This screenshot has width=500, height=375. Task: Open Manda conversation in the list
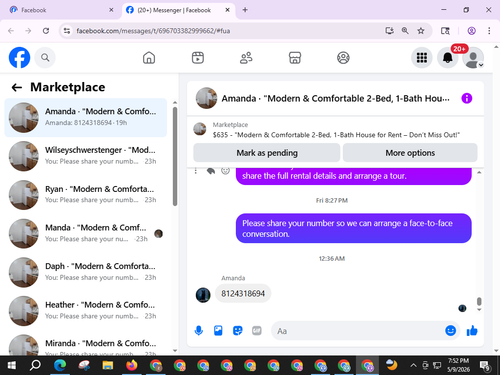[86, 233]
